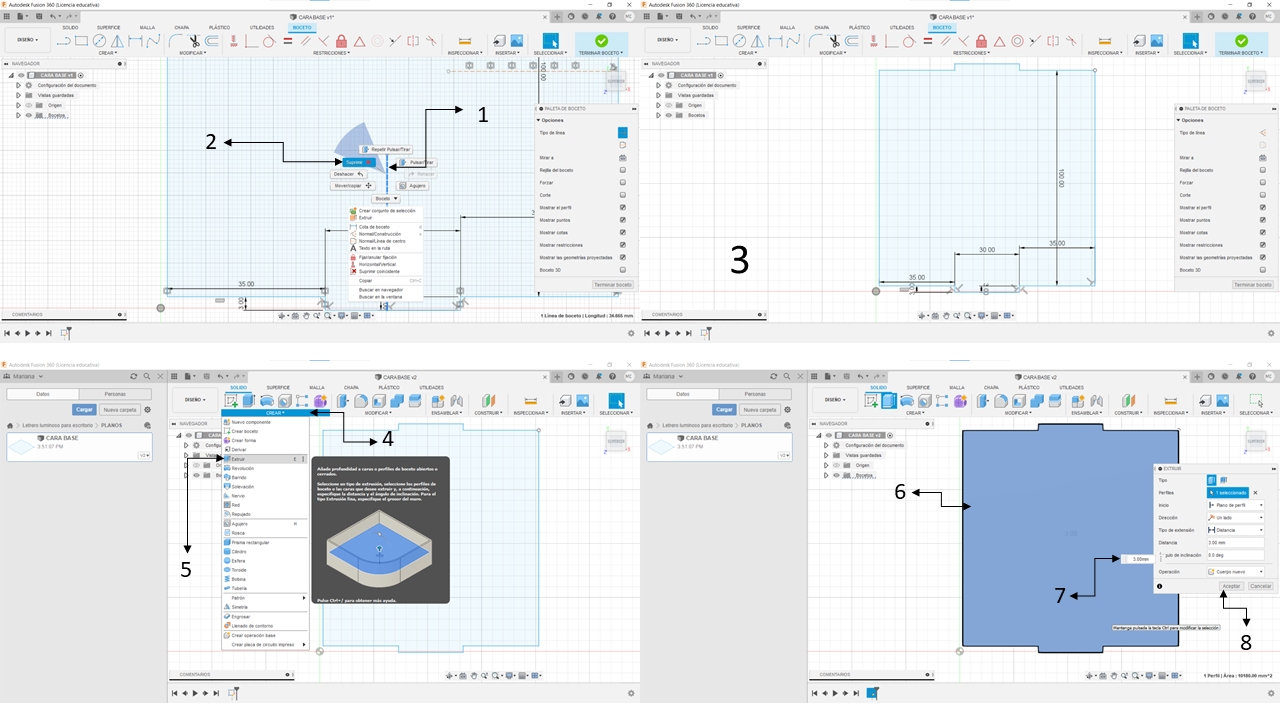Toggle Rejilla del boceto, marking-menu window's palette

pyautogui.click(x=622, y=170)
